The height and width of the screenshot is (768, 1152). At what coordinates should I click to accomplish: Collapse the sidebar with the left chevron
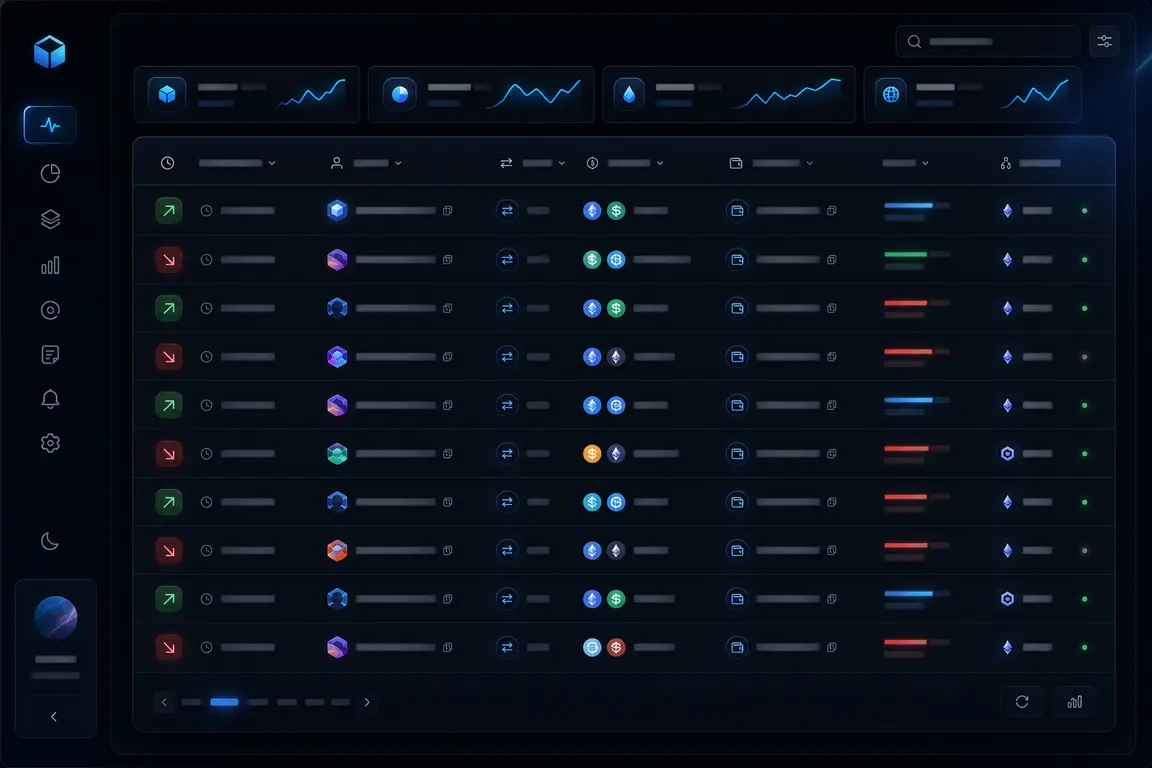54,717
